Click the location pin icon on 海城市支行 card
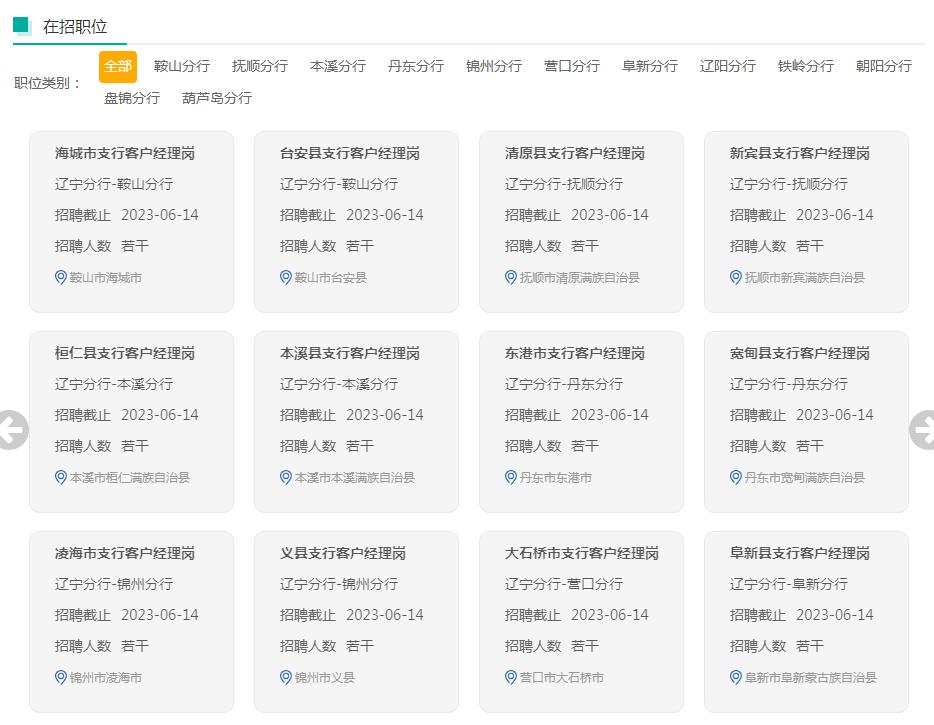934x725 pixels. (x=59, y=278)
